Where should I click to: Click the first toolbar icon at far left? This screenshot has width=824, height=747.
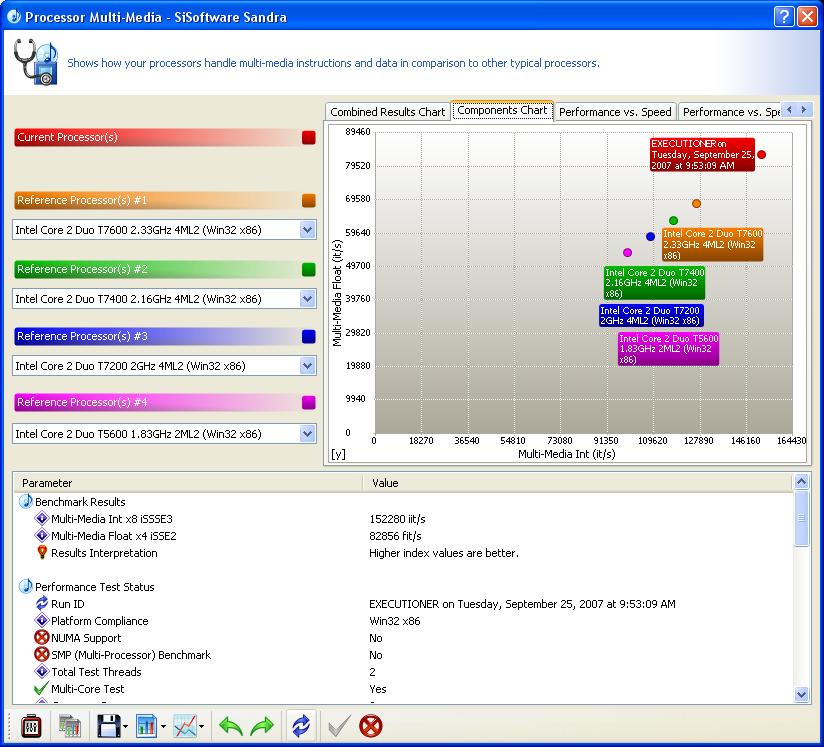[x=31, y=726]
